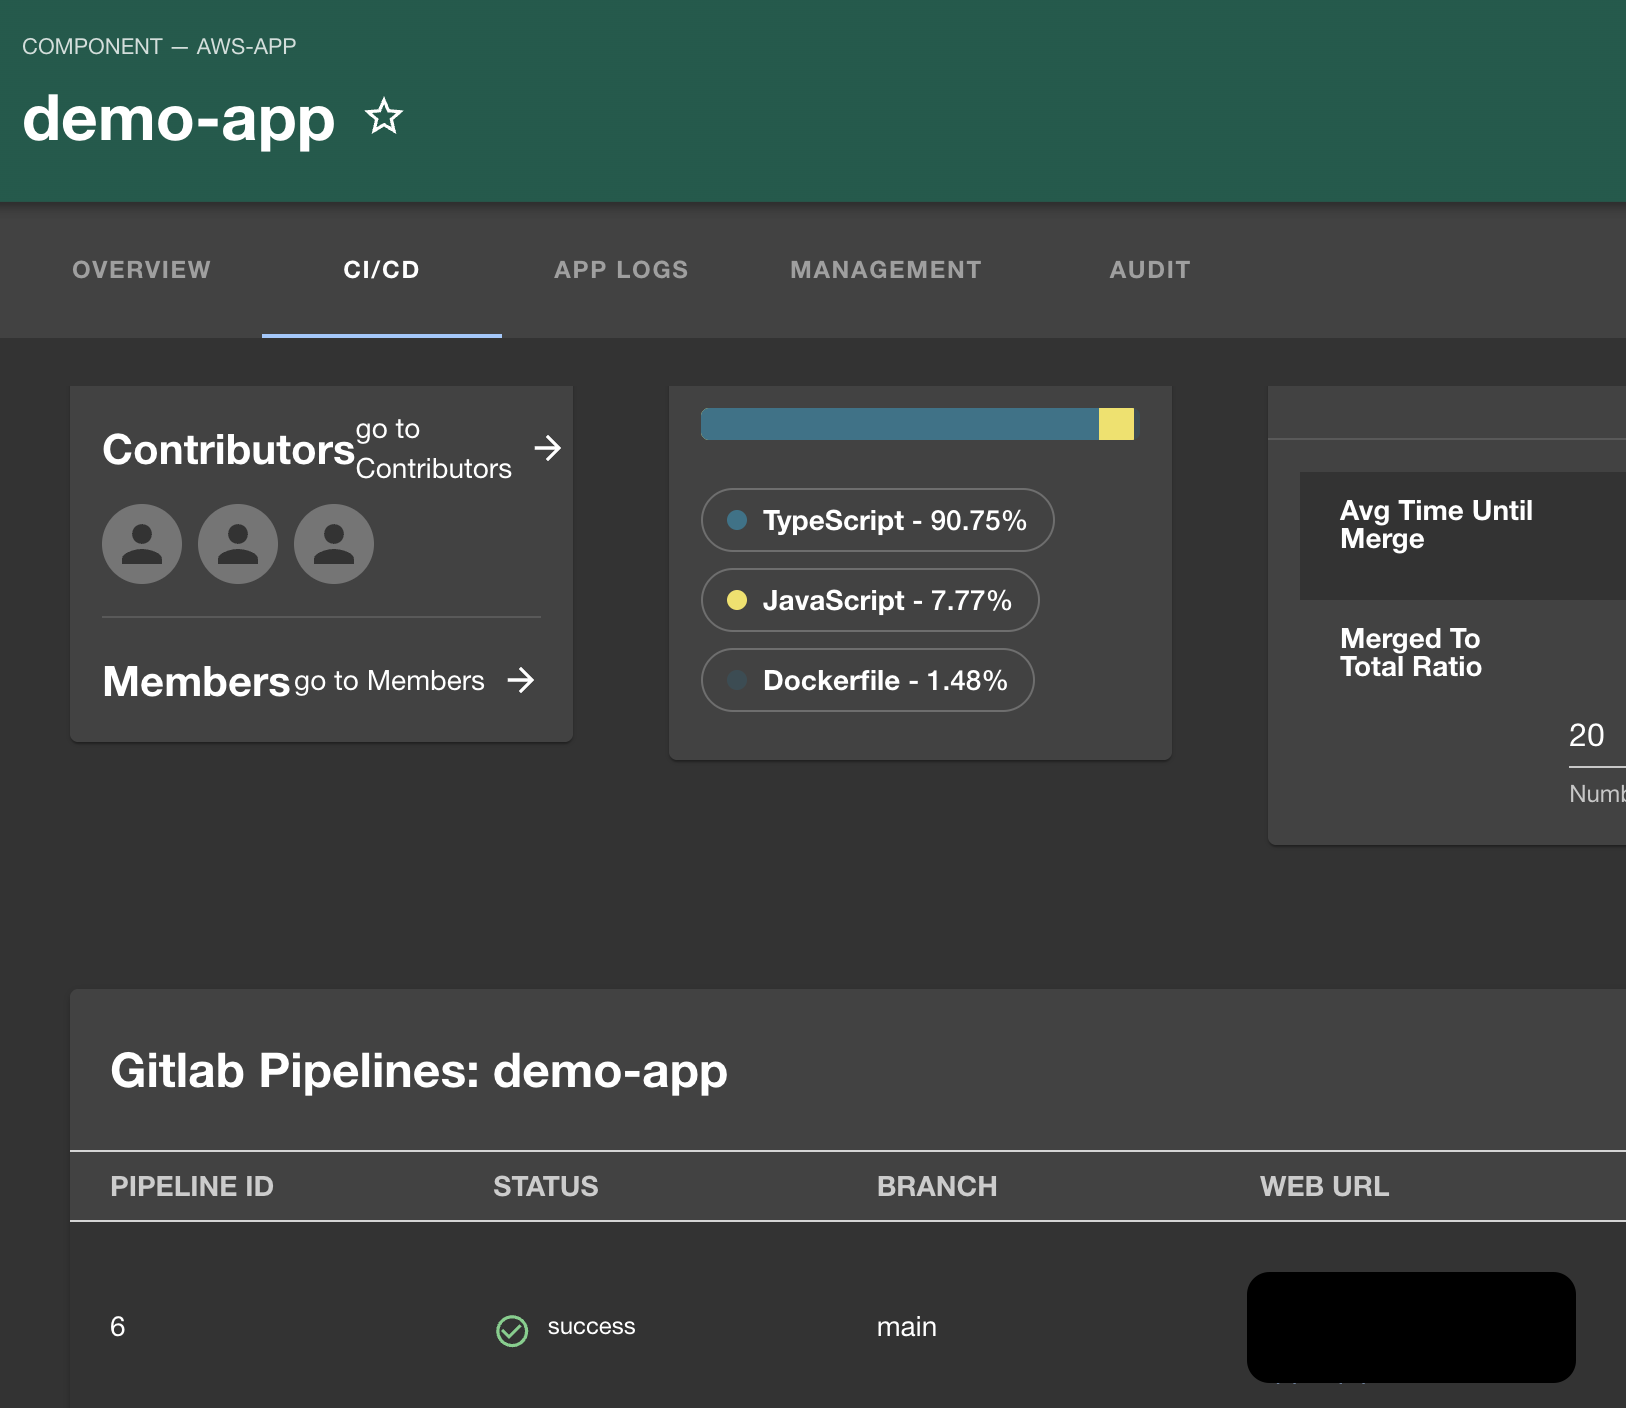Click the success checkmark icon for pipeline 6
The width and height of the screenshot is (1626, 1408).
(512, 1329)
